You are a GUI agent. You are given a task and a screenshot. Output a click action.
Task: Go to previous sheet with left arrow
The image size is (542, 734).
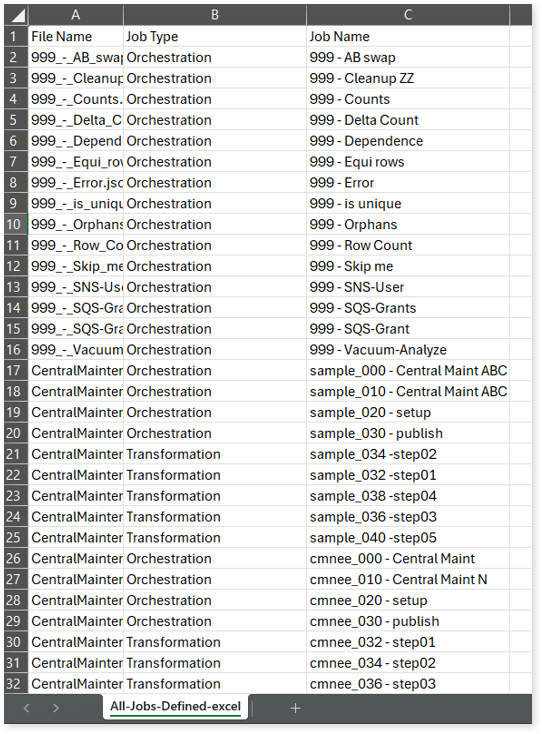coord(27,708)
